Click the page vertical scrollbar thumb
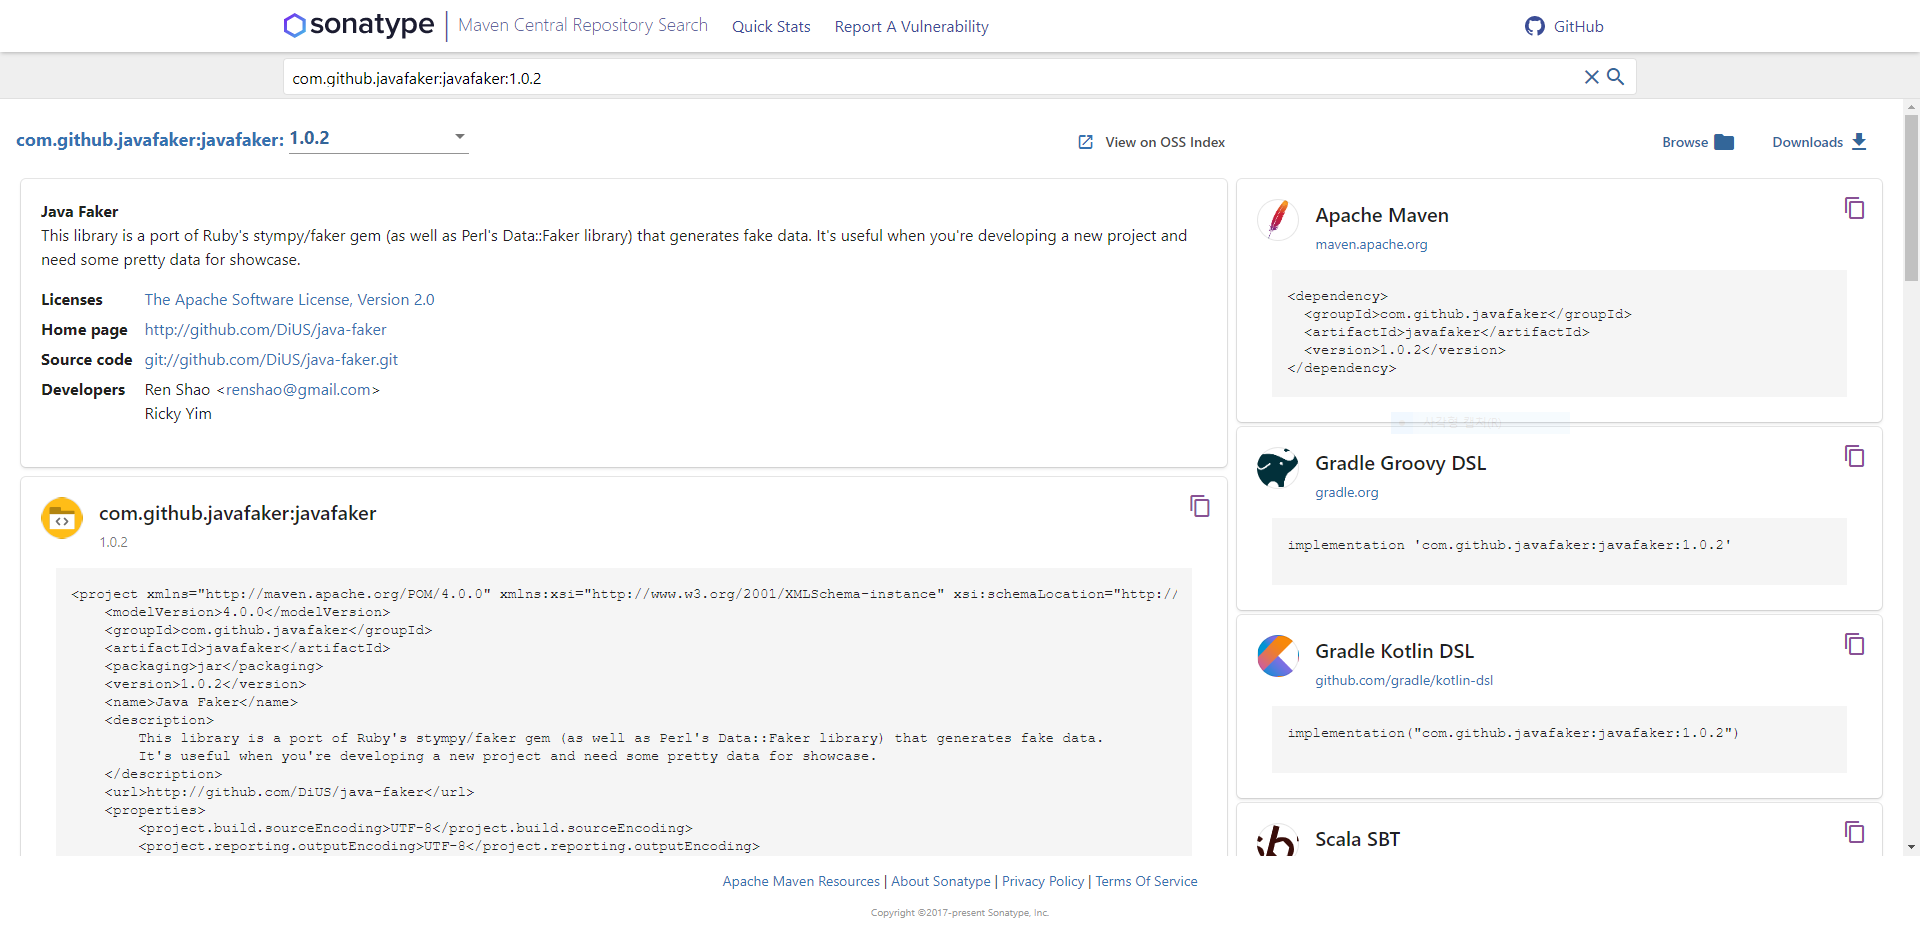1920x932 pixels. (1911, 197)
